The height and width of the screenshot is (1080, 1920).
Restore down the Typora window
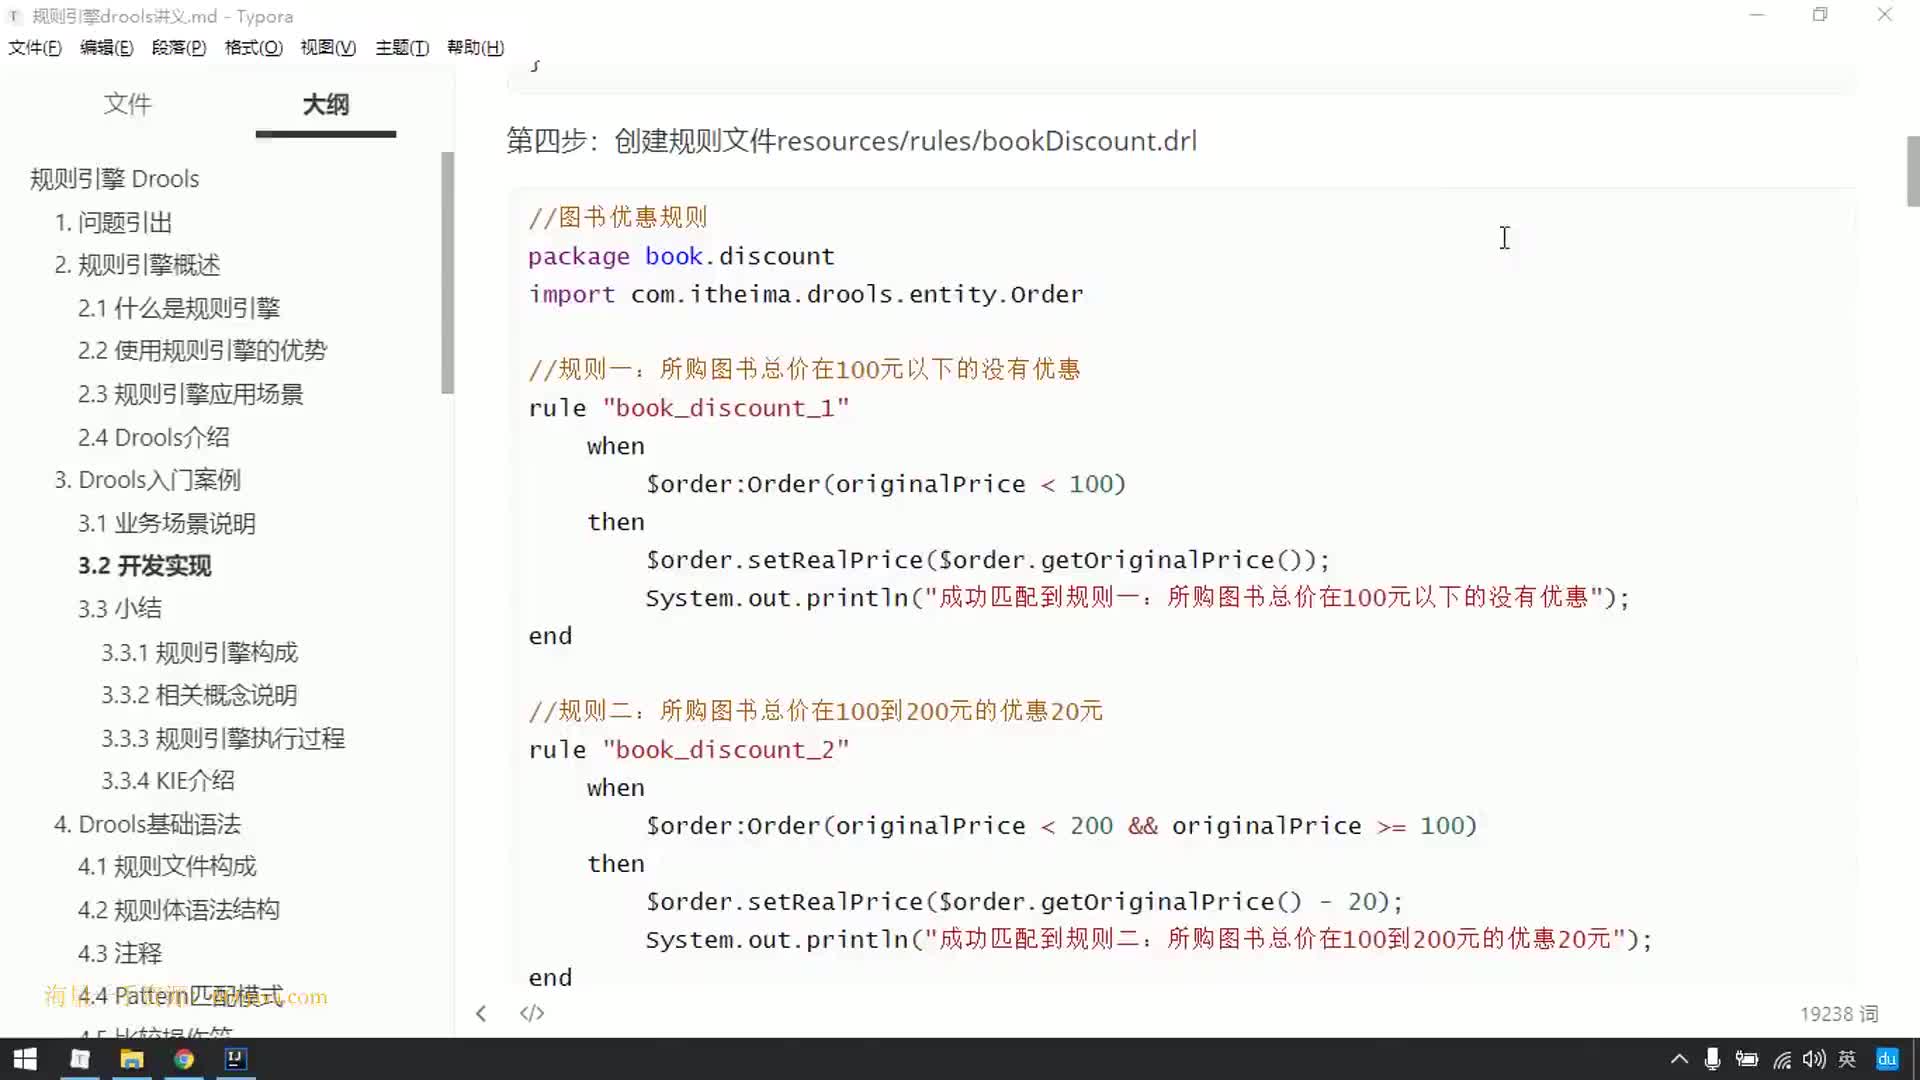(1820, 15)
